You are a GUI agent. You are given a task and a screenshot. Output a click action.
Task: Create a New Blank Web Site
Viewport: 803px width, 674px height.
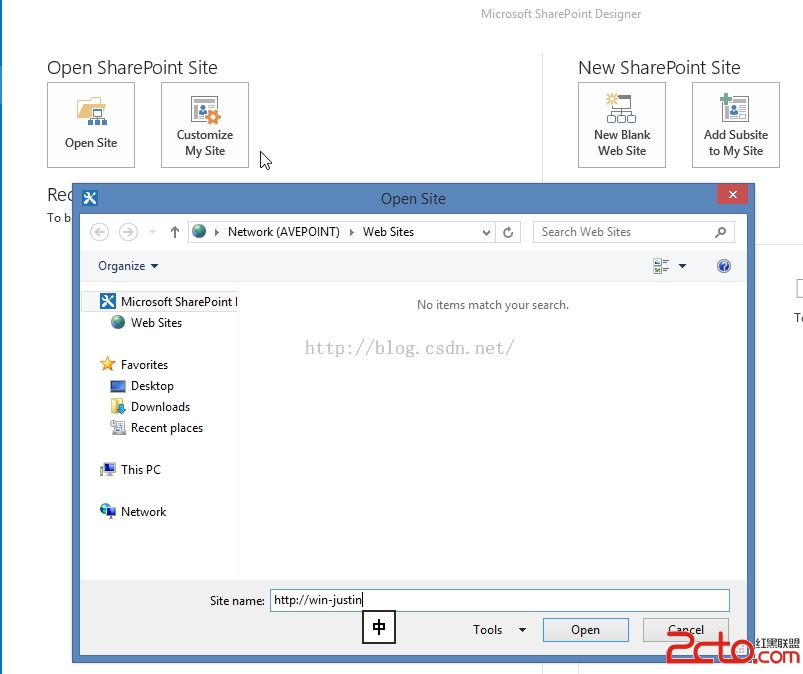[622, 125]
